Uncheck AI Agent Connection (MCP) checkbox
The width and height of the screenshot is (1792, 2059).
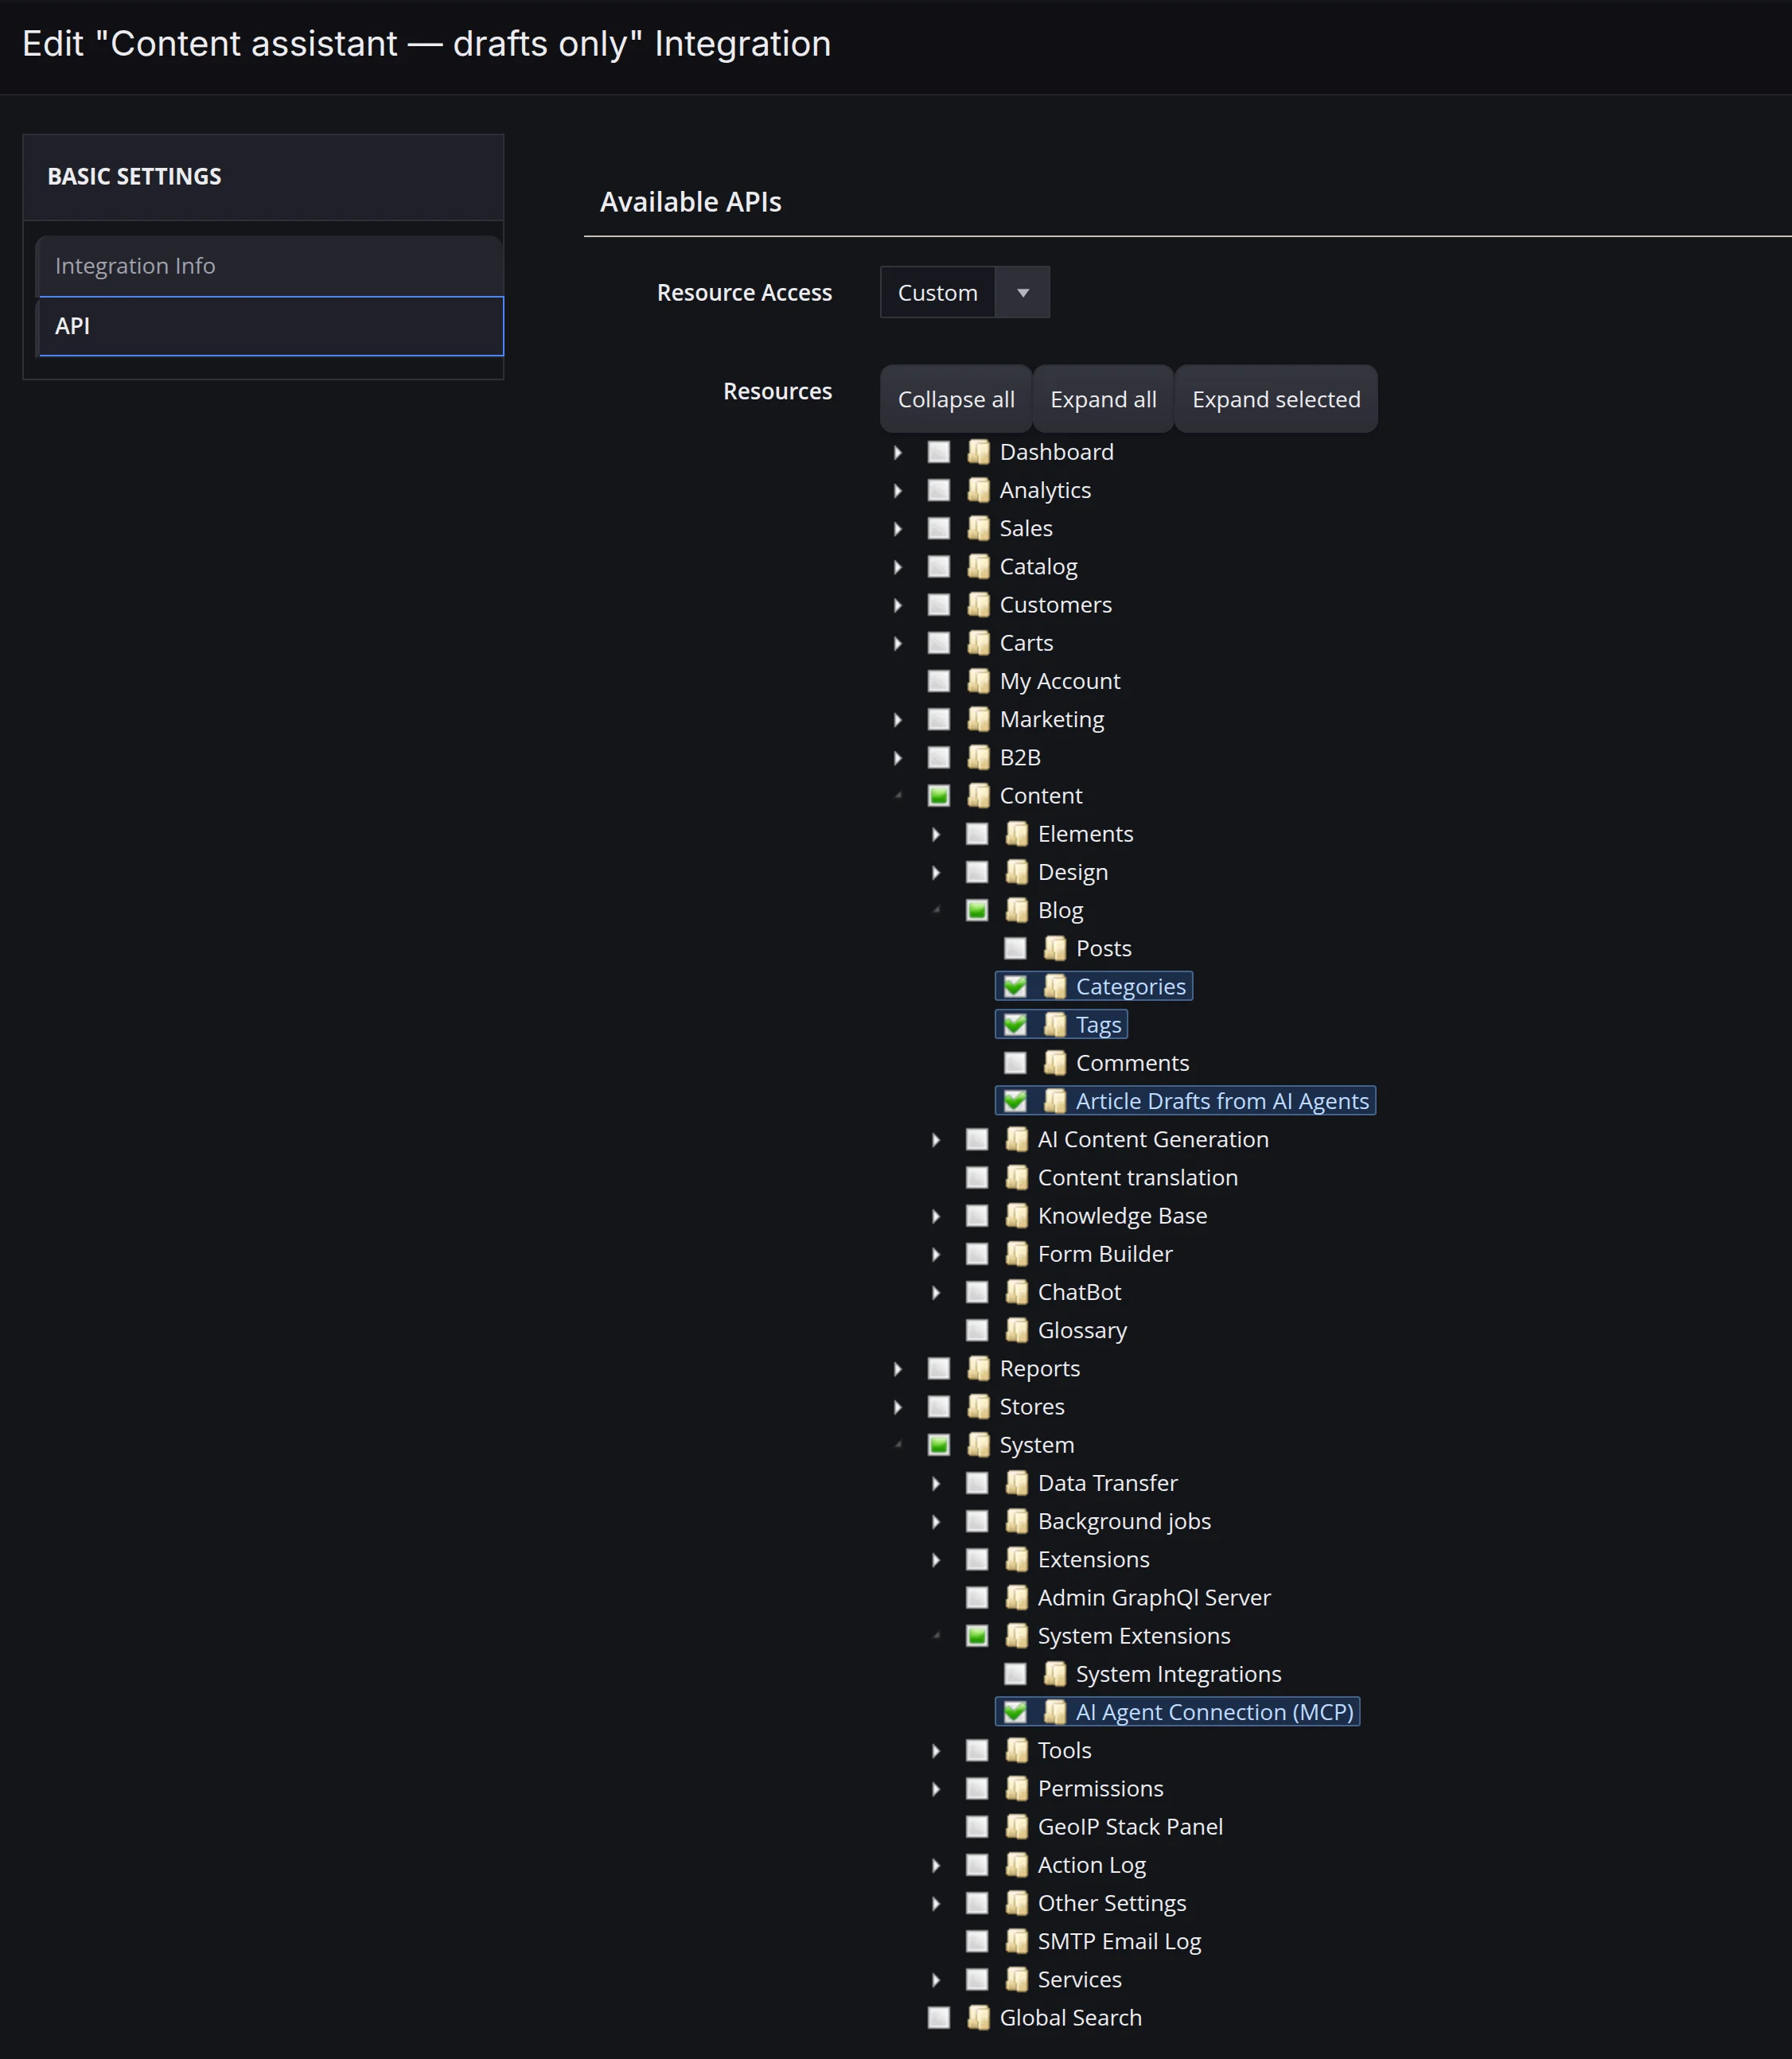tap(1015, 1712)
